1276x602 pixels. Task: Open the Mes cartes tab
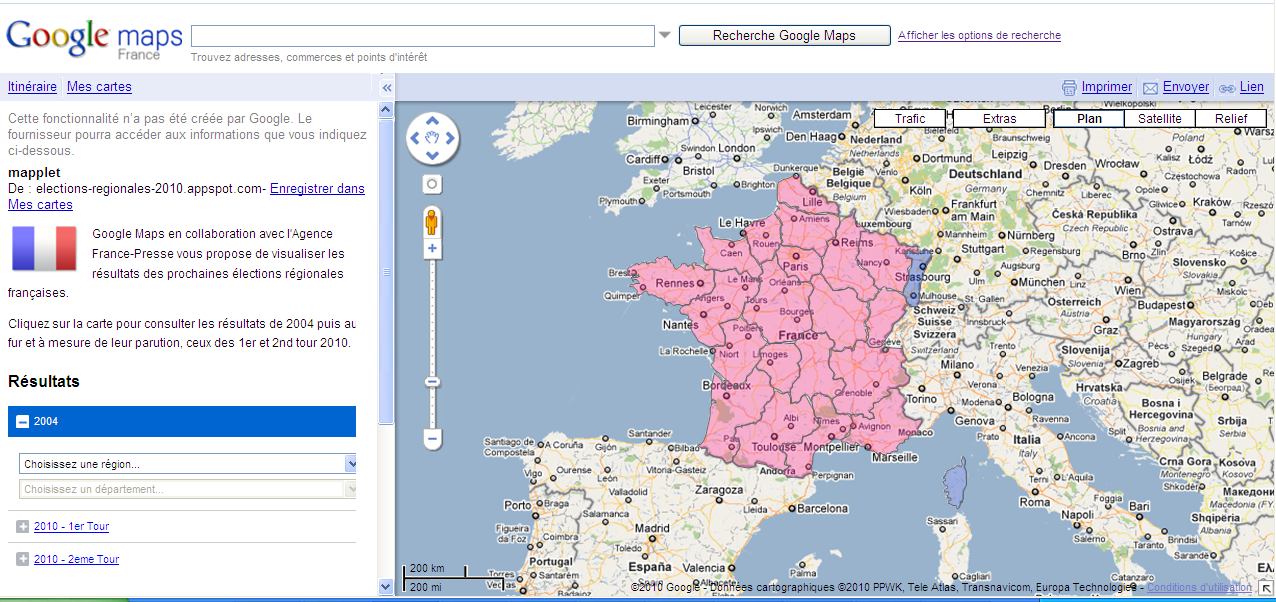[x=99, y=87]
